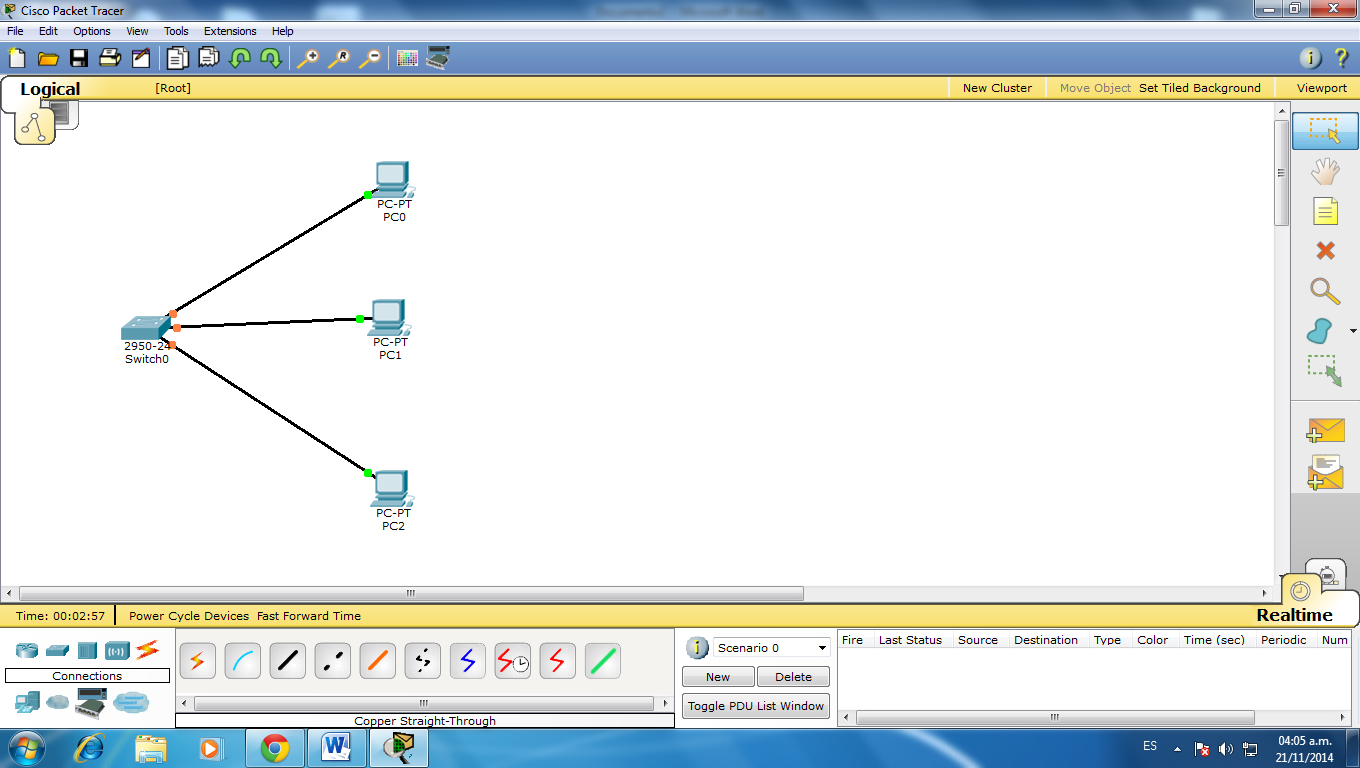Select the Add Simple PDU envelope
Viewport: 1360px width, 768px height.
click(1325, 431)
